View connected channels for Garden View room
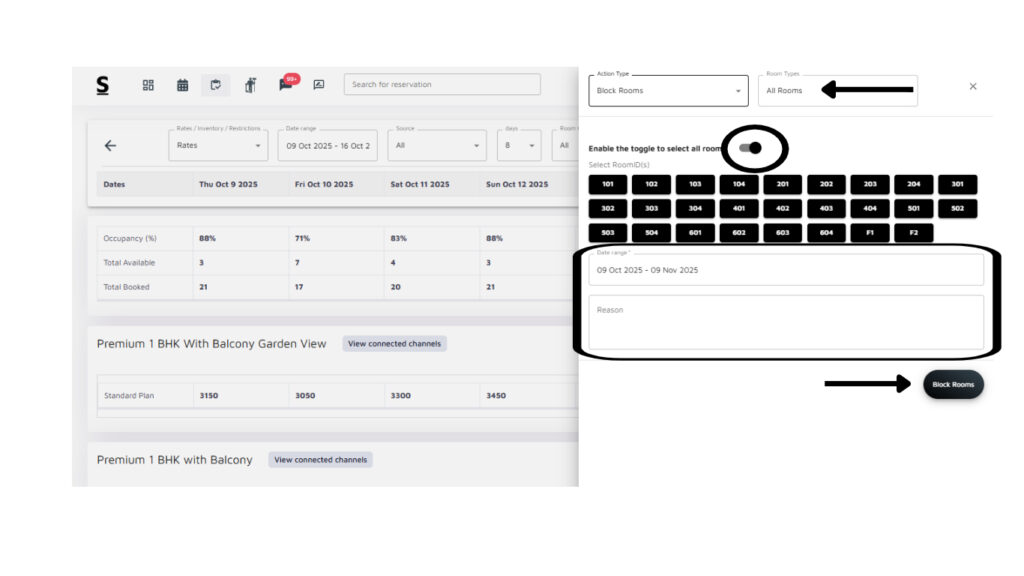Screen dimensions: 1024x576 point(394,344)
